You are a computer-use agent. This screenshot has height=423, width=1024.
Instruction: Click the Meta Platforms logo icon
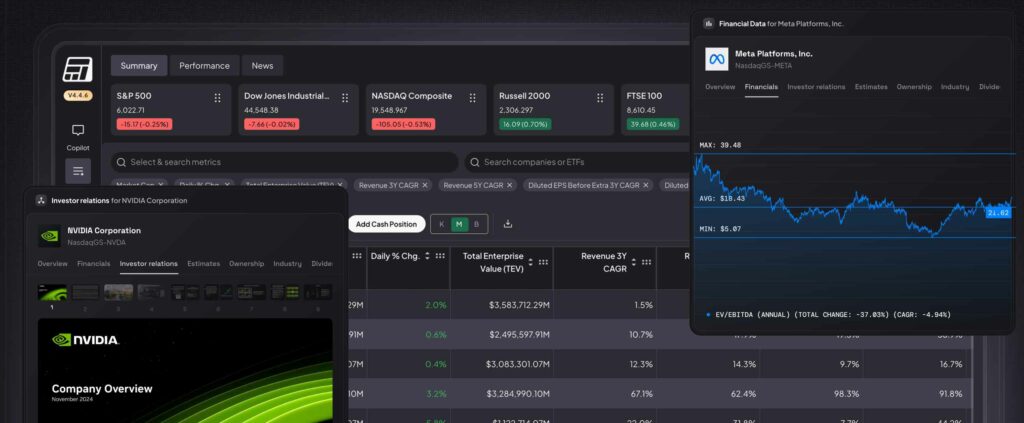click(x=716, y=59)
